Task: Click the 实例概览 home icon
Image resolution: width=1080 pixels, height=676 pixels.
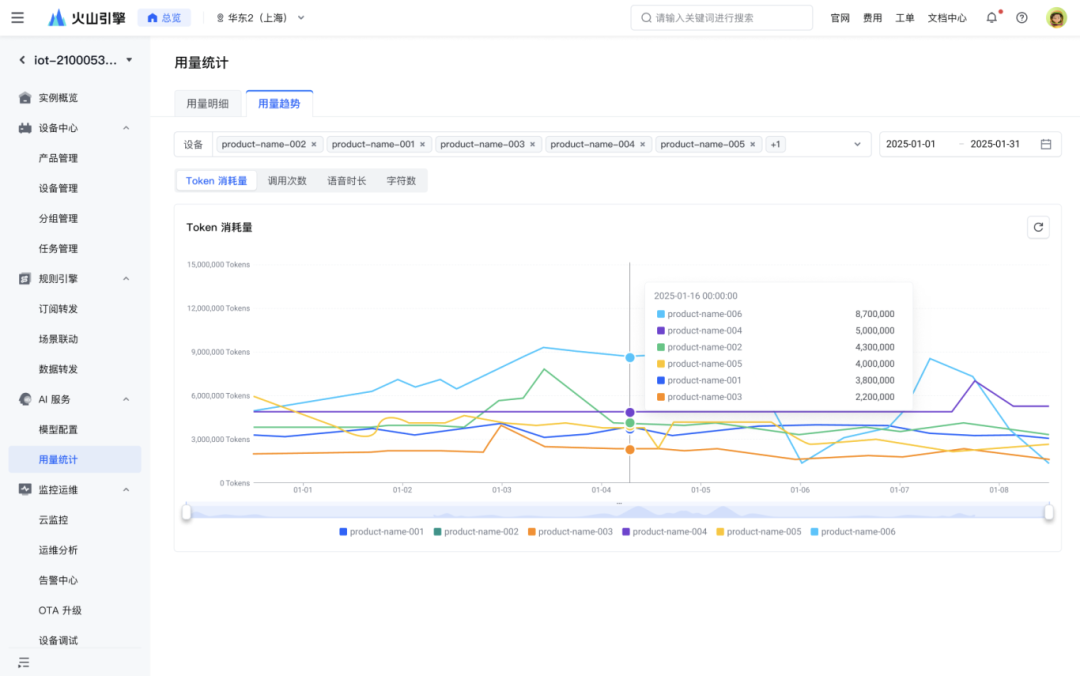Action: pos(25,98)
